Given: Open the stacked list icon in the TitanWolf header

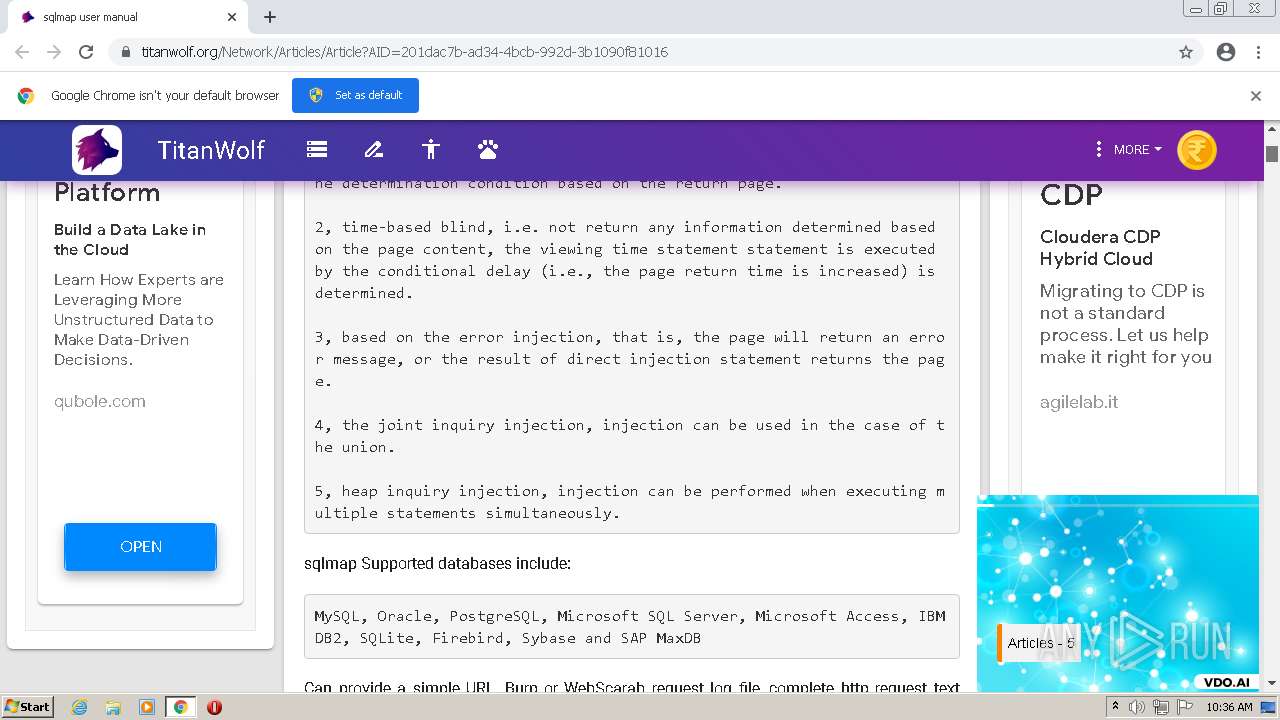Looking at the screenshot, I should pyautogui.click(x=317, y=150).
